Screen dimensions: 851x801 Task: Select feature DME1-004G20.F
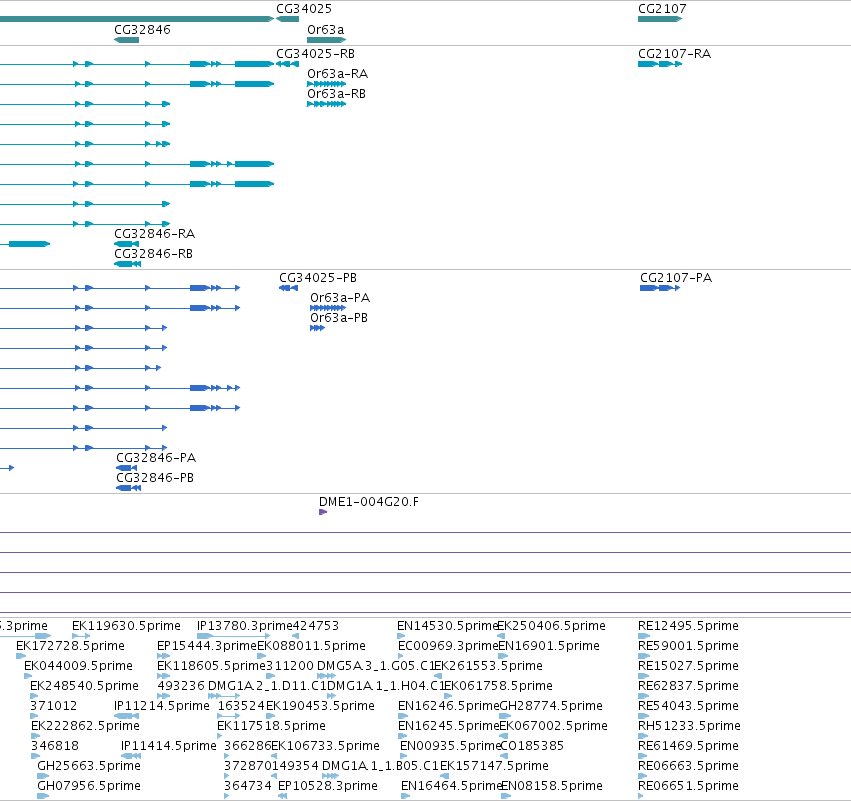pyautogui.click(x=323, y=512)
